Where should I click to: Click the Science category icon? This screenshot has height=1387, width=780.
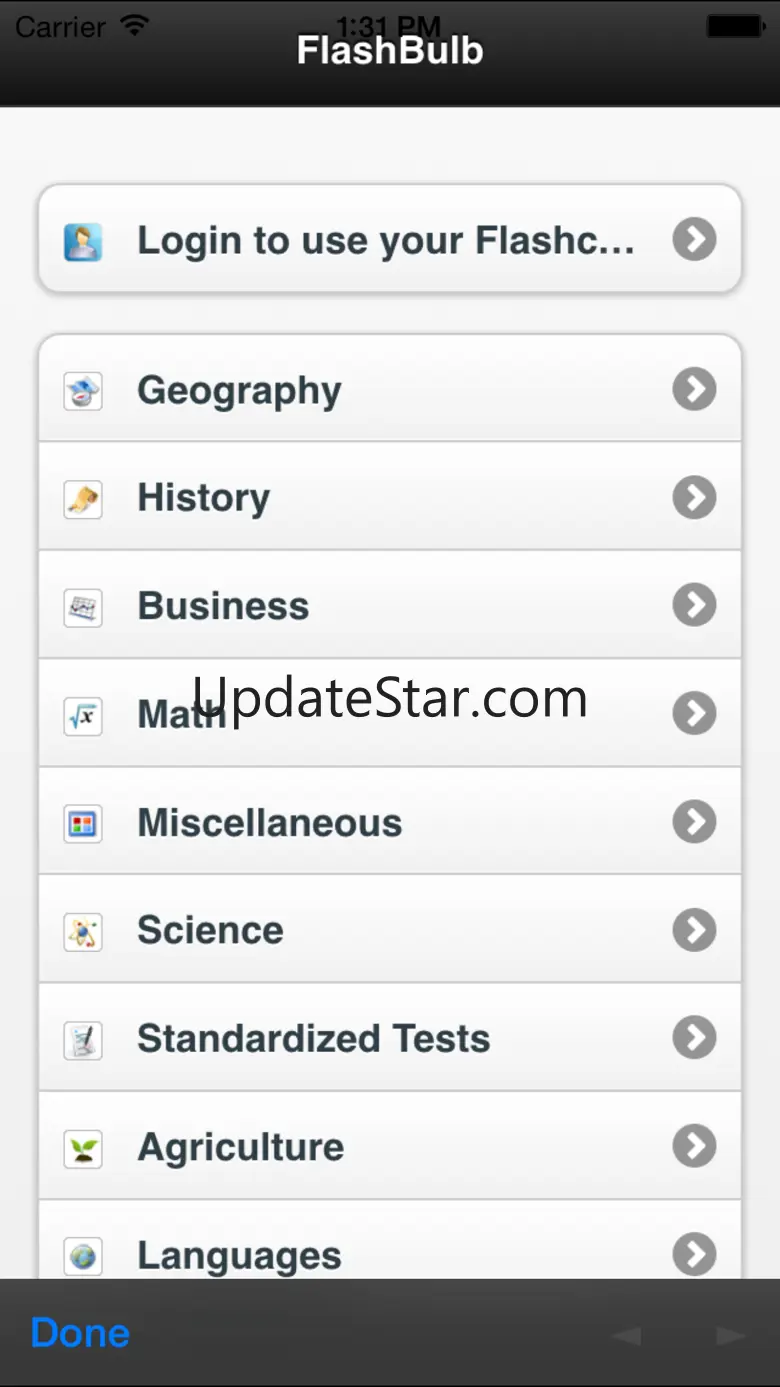[83, 932]
